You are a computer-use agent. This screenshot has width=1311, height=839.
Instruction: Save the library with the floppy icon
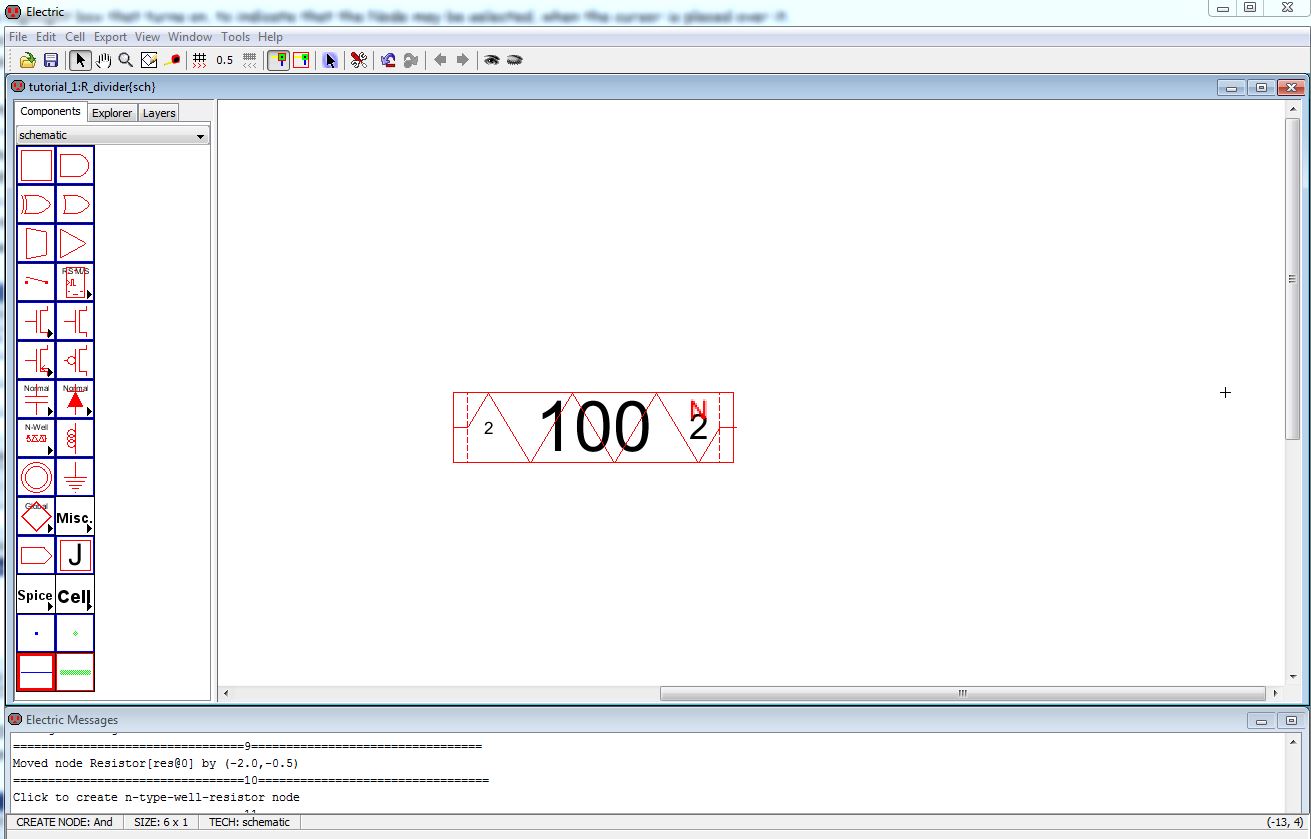click(x=50, y=60)
